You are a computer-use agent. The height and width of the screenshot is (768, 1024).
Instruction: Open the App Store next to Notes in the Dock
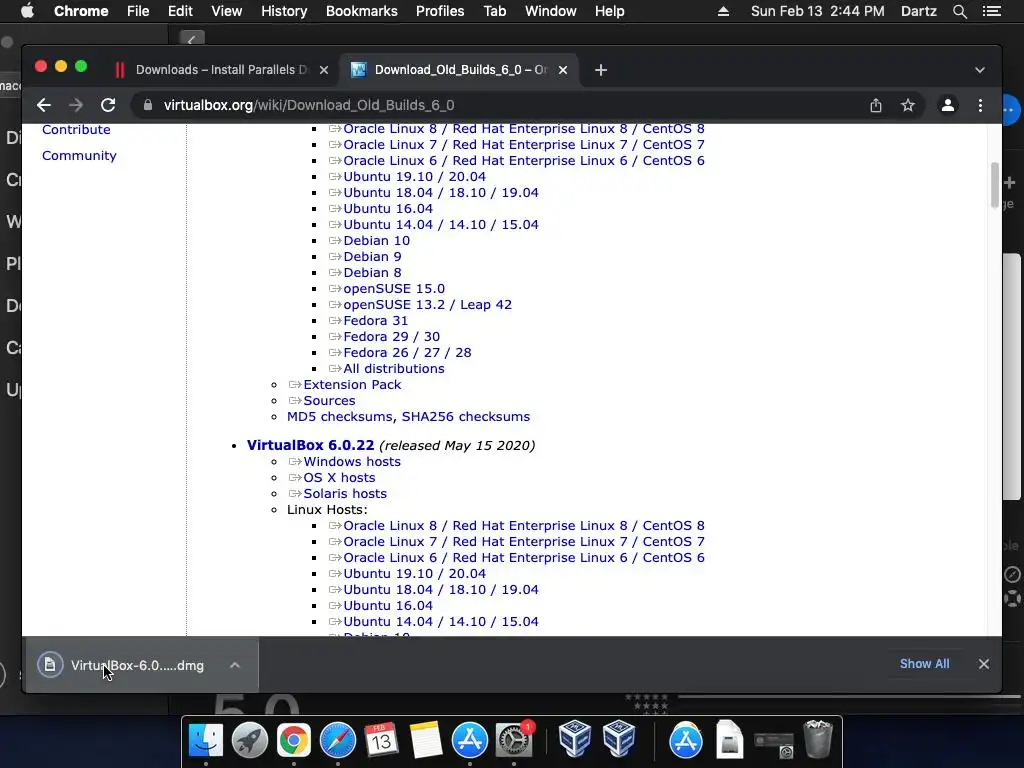click(x=470, y=741)
